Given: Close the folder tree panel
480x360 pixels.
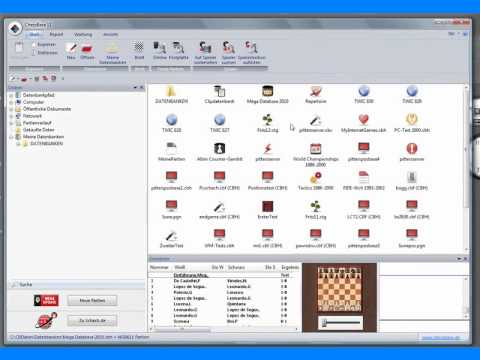Looking at the screenshot, I should [x=142, y=87].
